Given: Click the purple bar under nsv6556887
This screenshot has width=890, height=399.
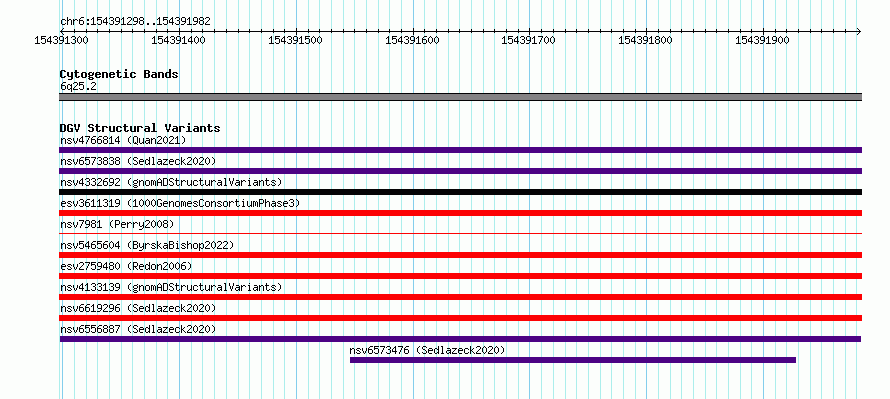Looking at the screenshot, I should (x=460, y=339).
